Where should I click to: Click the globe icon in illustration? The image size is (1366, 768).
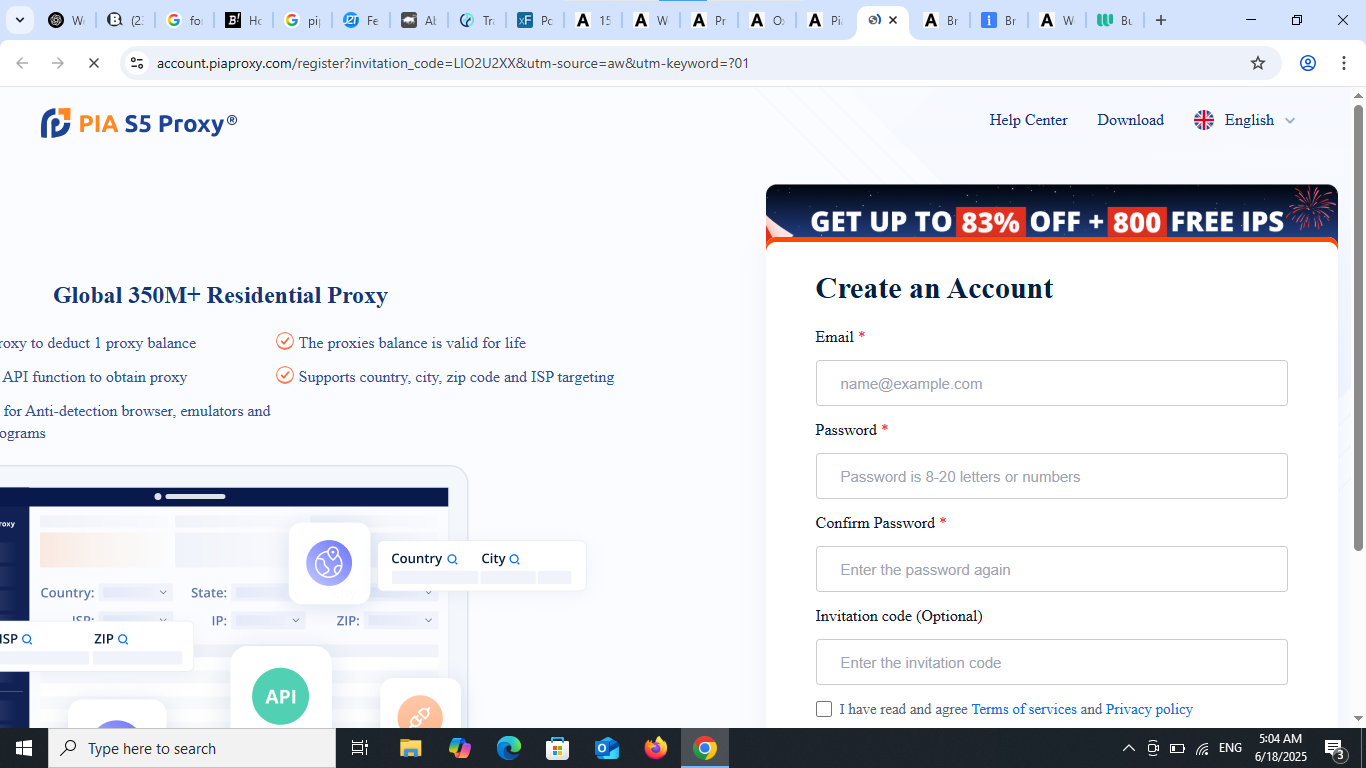point(329,563)
